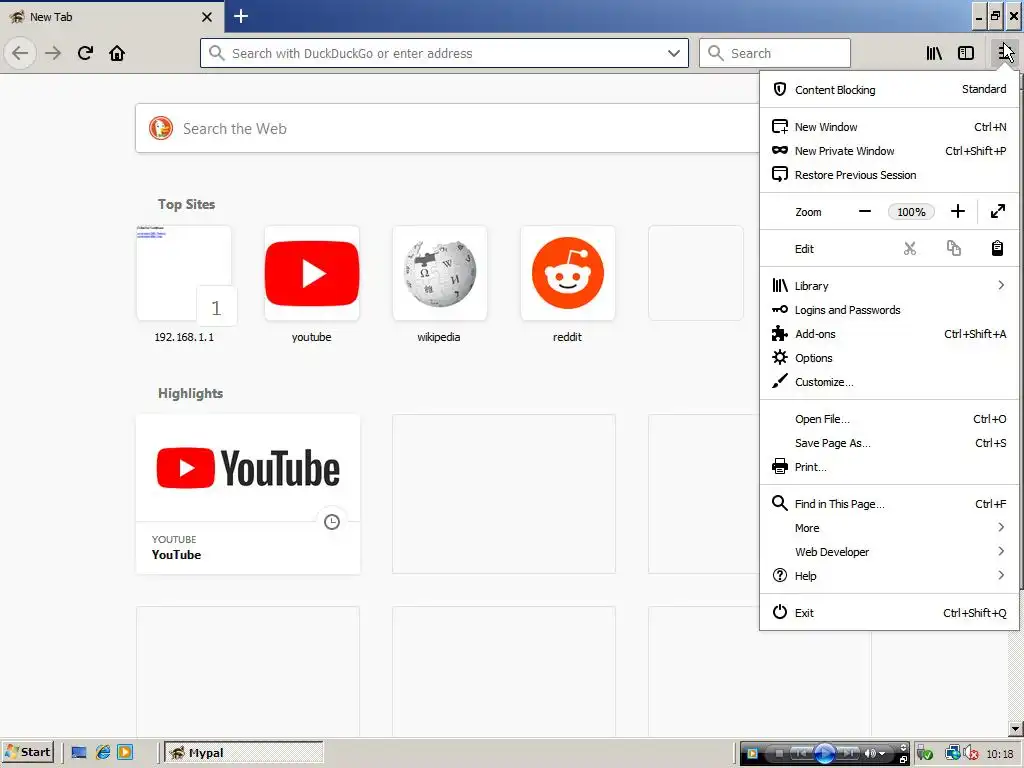Viewport: 1024px width, 768px height.
Task: Go back with the back arrow button
Action: point(20,53)
